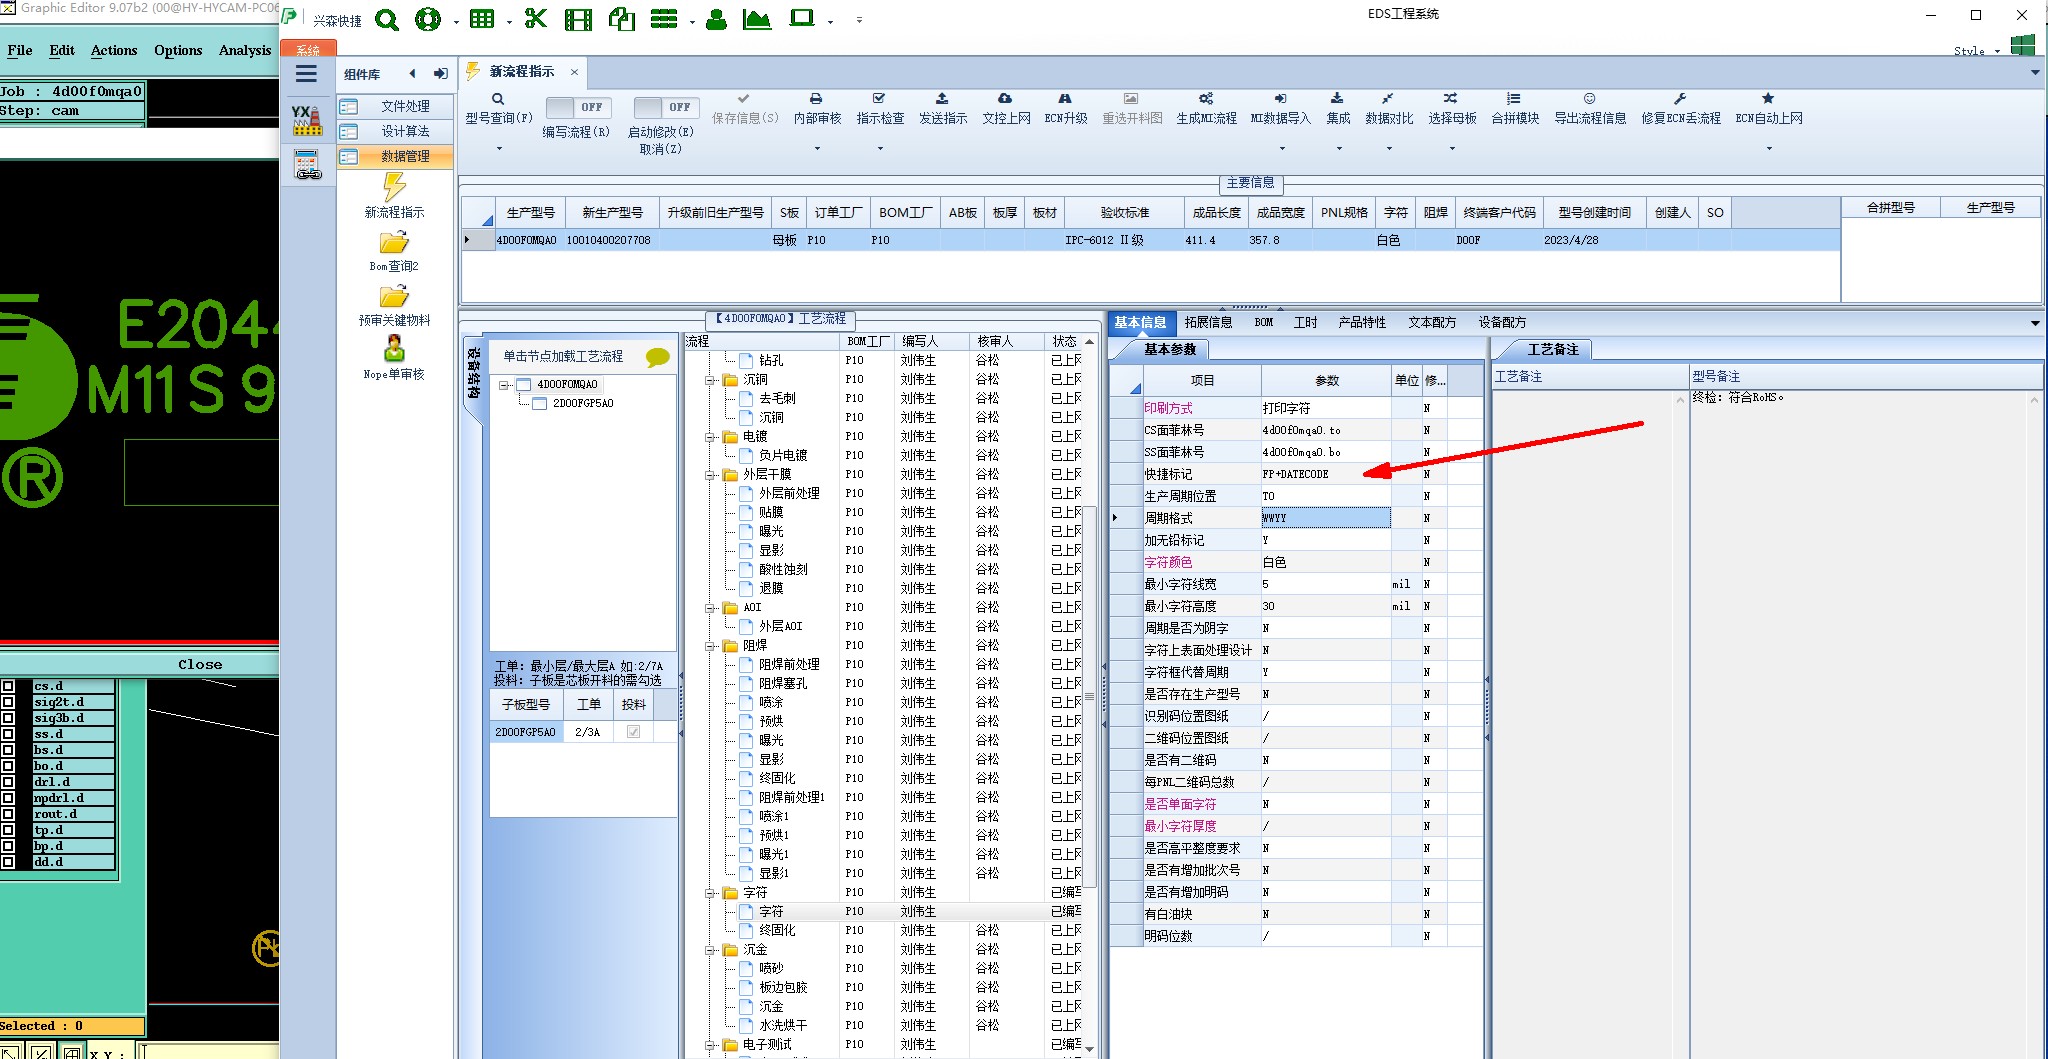This screenshot has width=2048, height=1059.
Task: Close the 新流程指示 tab
Action: [574, 72]
